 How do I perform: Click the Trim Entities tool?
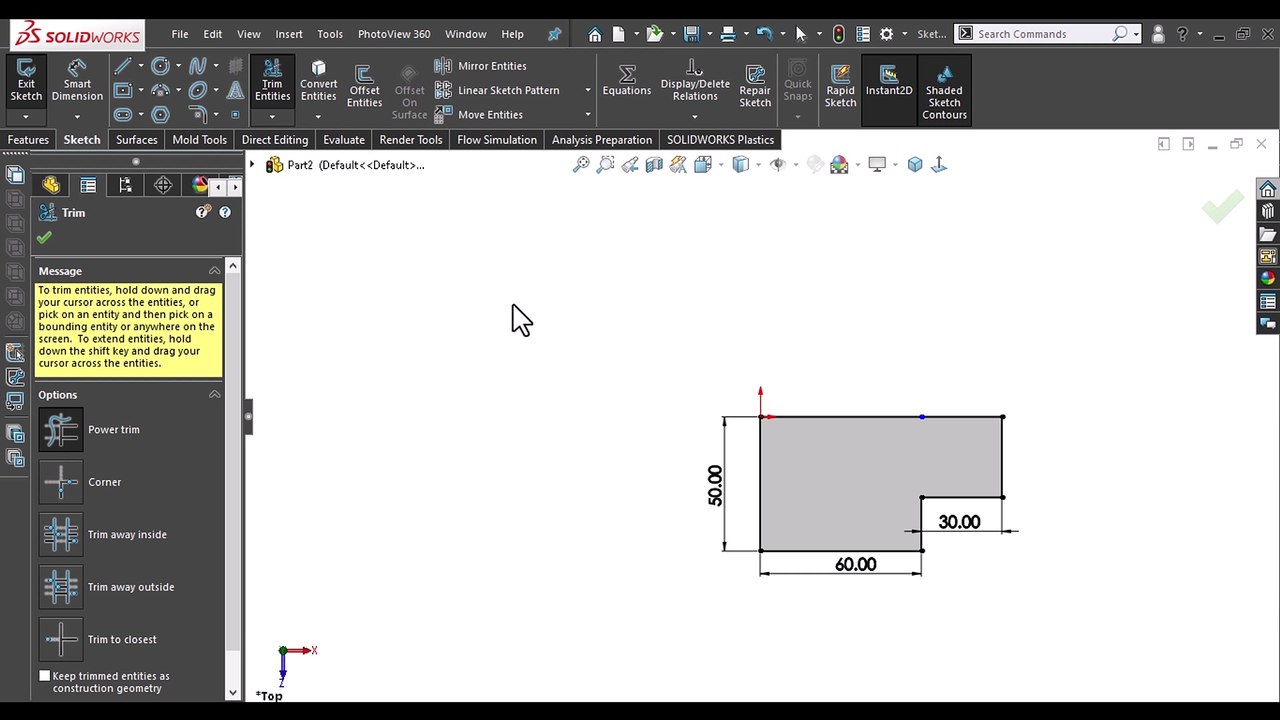click(x=272, y=80)
